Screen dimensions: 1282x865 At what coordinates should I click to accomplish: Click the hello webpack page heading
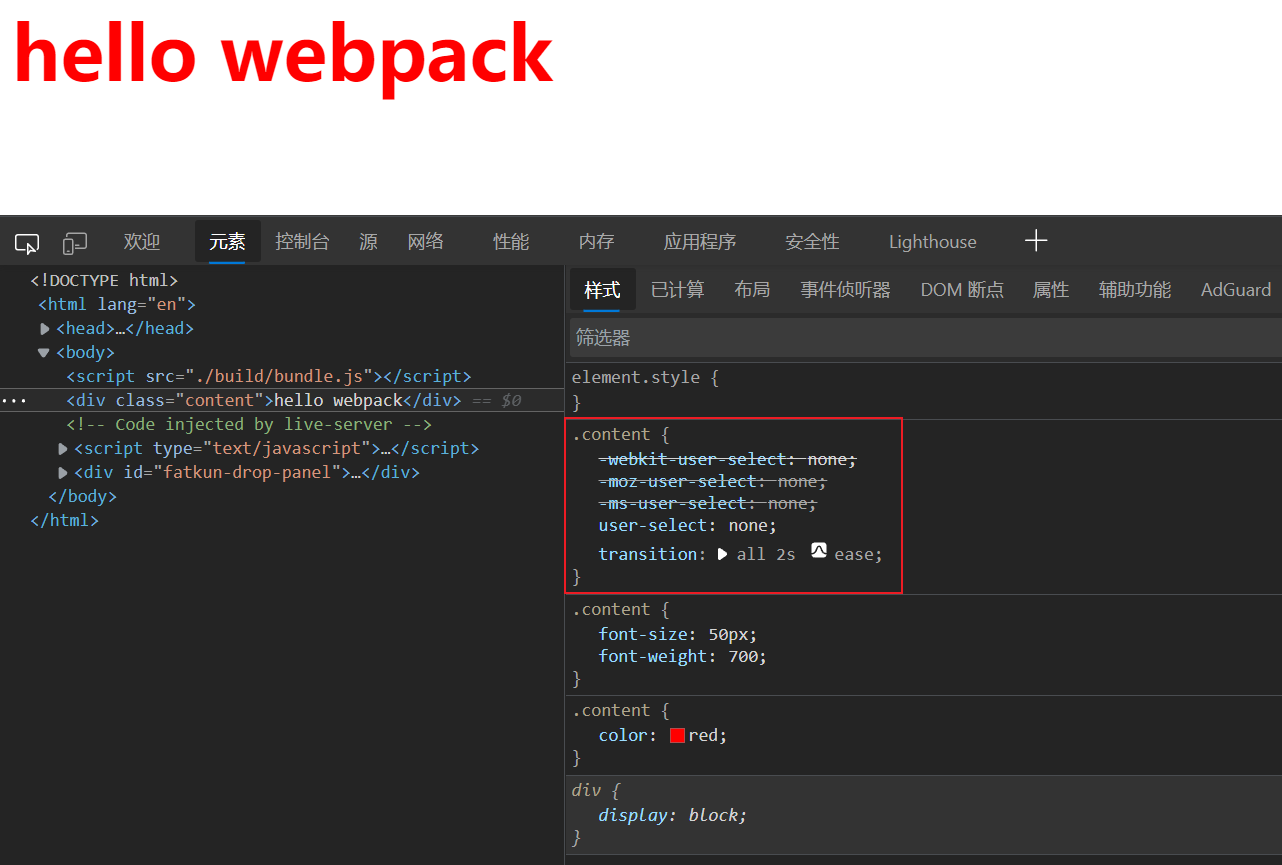click(283, 55)
